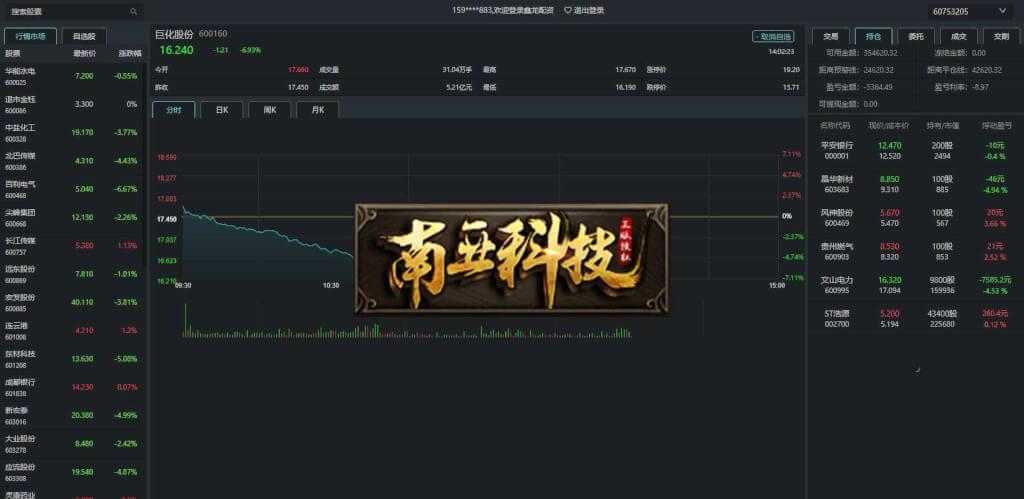Open the 持仓 holdings tab
Viewport: 1024px width, 499px height.
click(873, 37)
